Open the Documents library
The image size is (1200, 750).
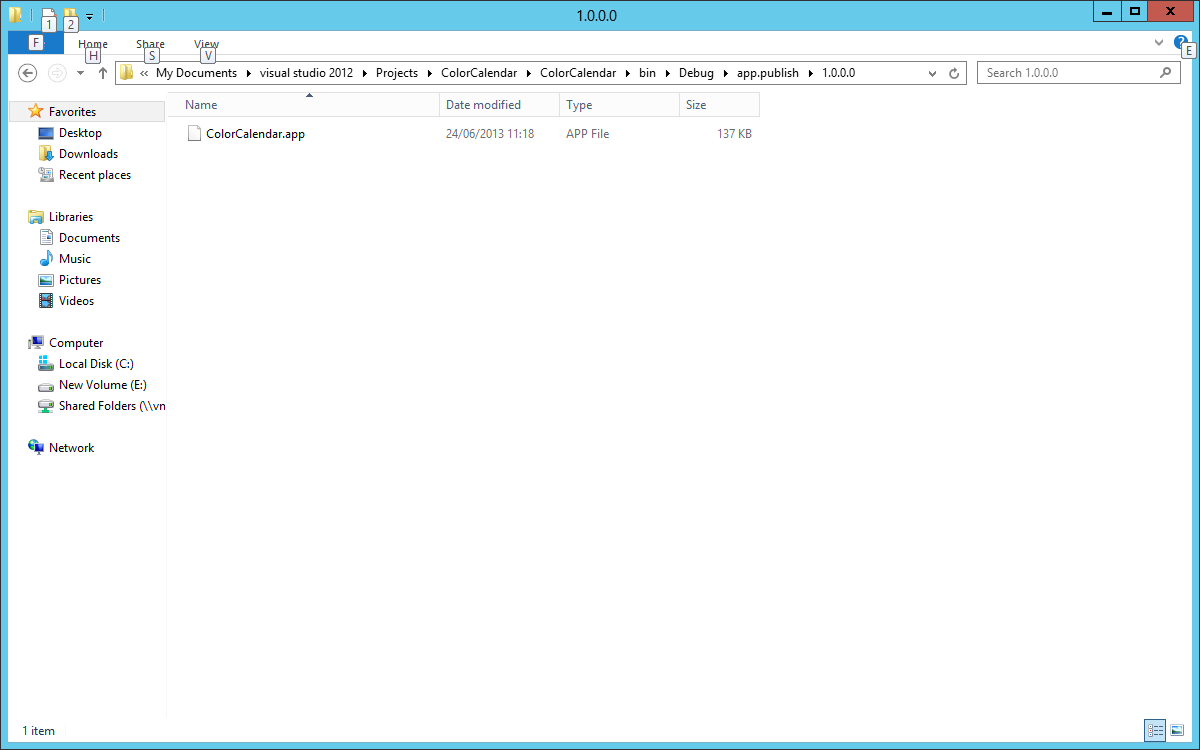pyautogui.click(x=89, y=238)
